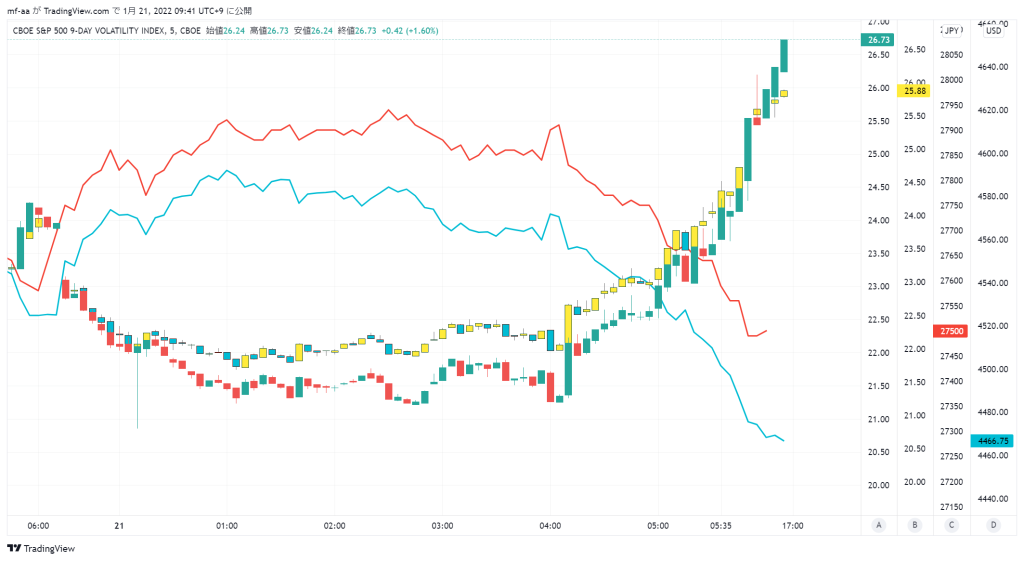The height and width of the screenshot is (561, 1024).
Task: Open the JPY currency selector
Action: 952,31
